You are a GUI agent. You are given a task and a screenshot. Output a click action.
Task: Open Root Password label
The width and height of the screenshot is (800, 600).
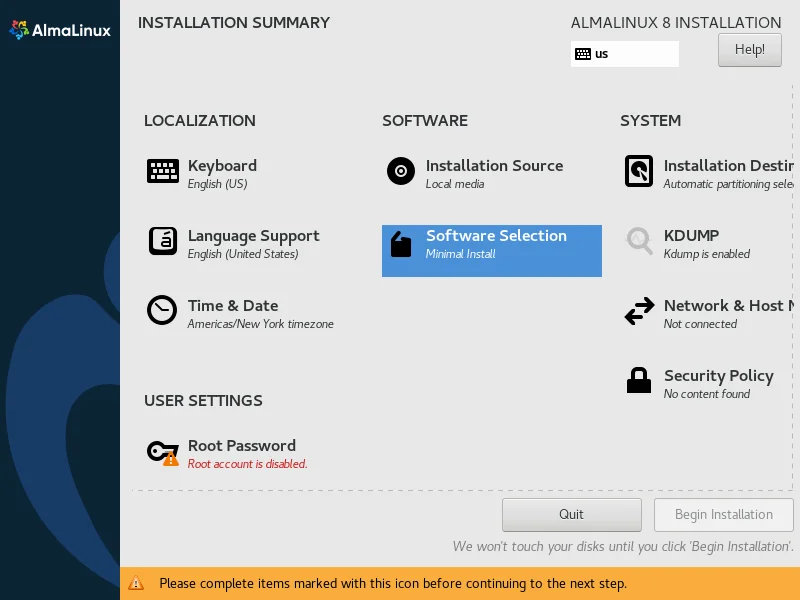tap(242, 445)
